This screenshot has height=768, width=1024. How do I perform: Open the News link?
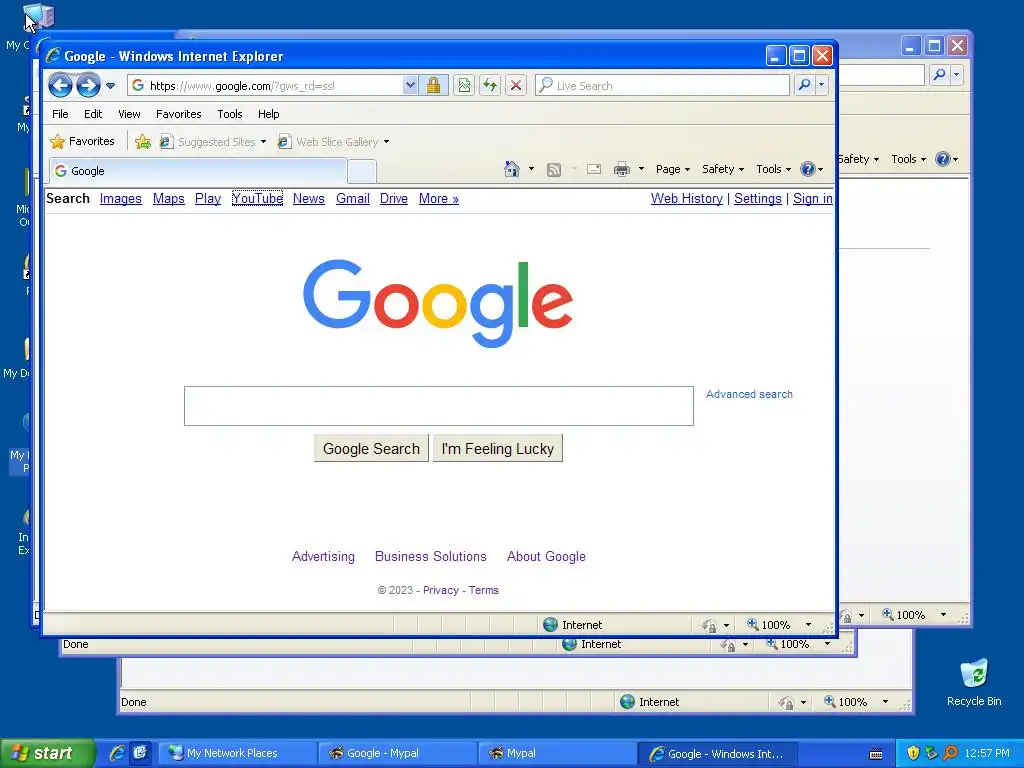(x=308, y=199)
